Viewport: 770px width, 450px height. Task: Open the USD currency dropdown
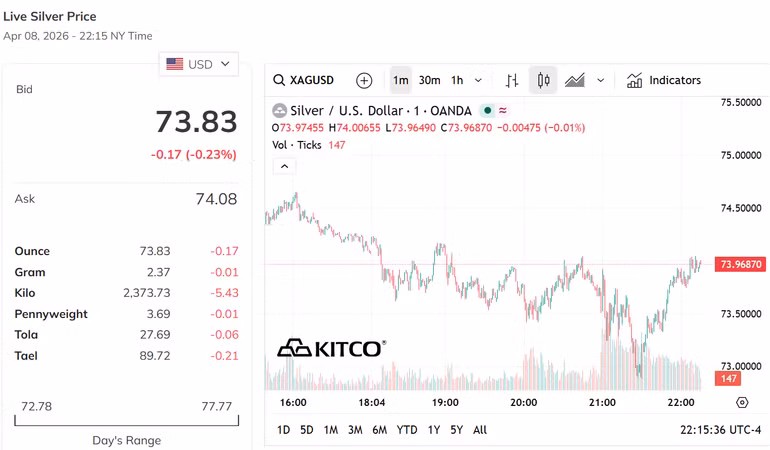coord(199,64)
